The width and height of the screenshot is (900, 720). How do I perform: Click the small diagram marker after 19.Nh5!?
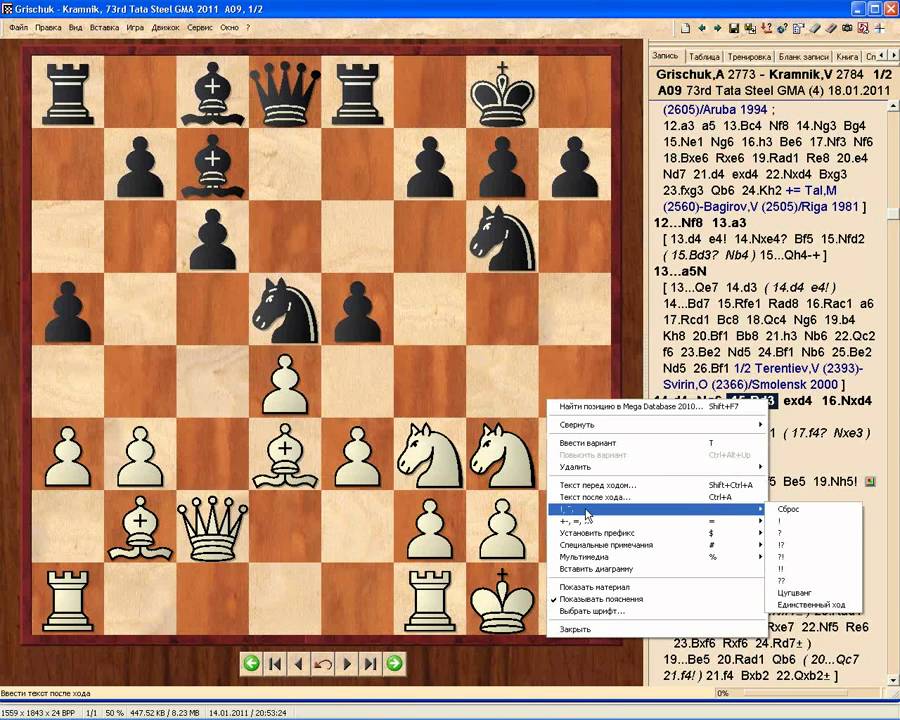tap(870, 481)
